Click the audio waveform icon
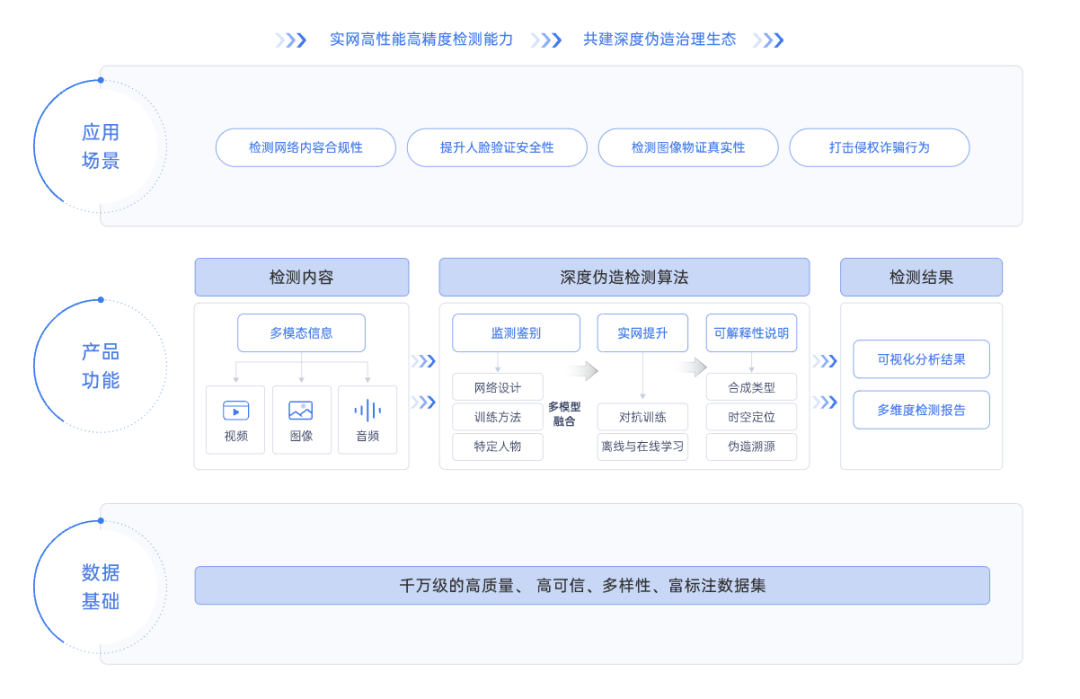The height and width of the screenshot is (699, 1080). click(x=367, y=410)
